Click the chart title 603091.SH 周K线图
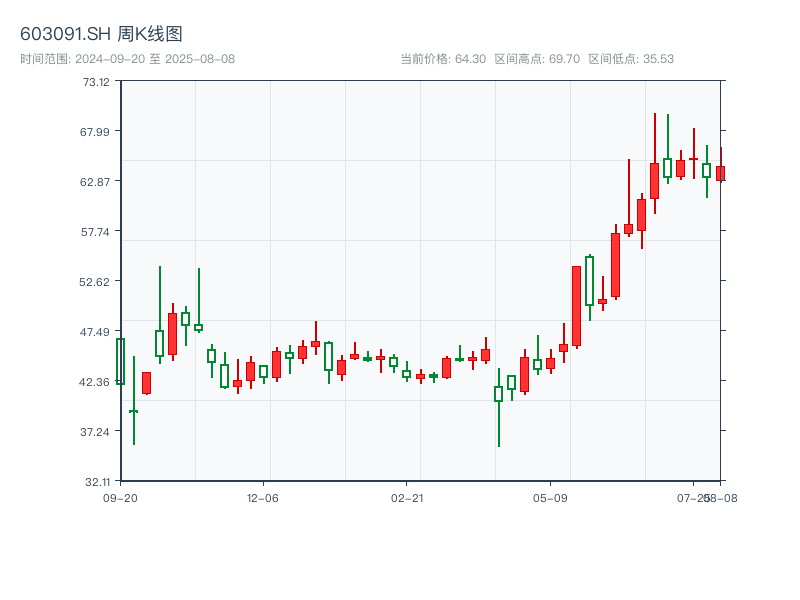 pos(101,34)
